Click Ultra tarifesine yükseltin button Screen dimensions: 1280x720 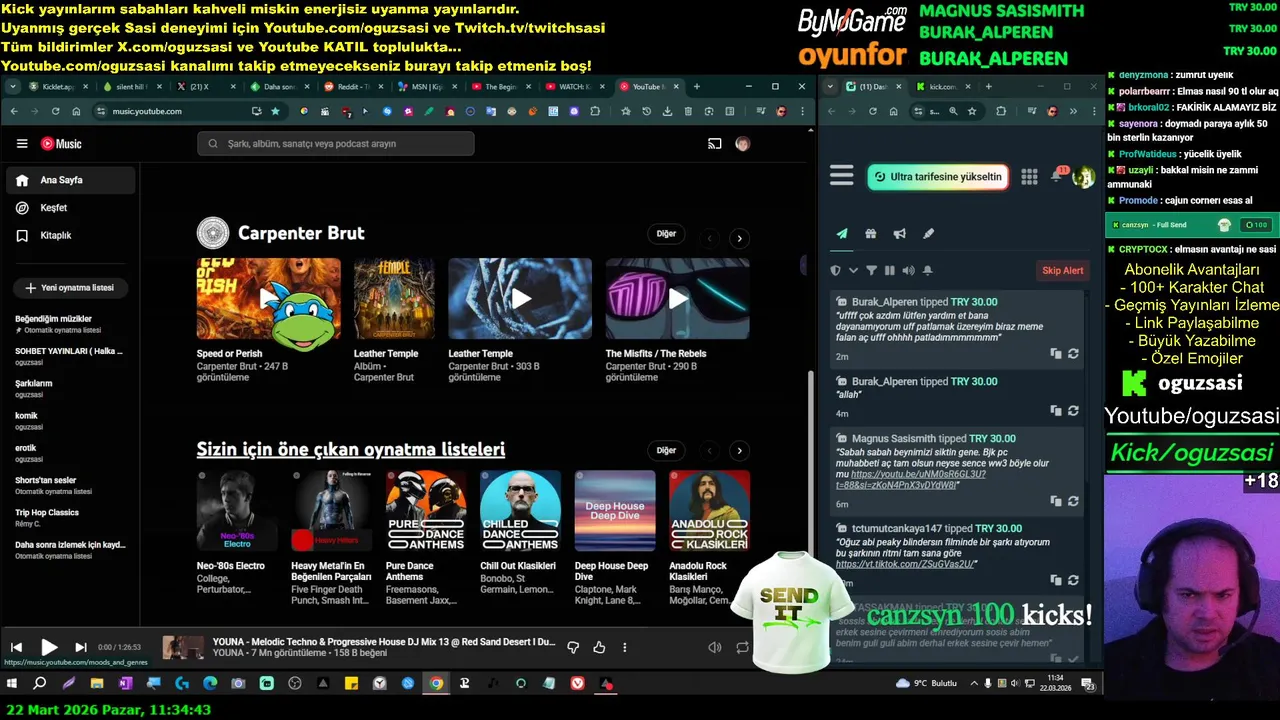pyautogui.click(x=937, y=177)
